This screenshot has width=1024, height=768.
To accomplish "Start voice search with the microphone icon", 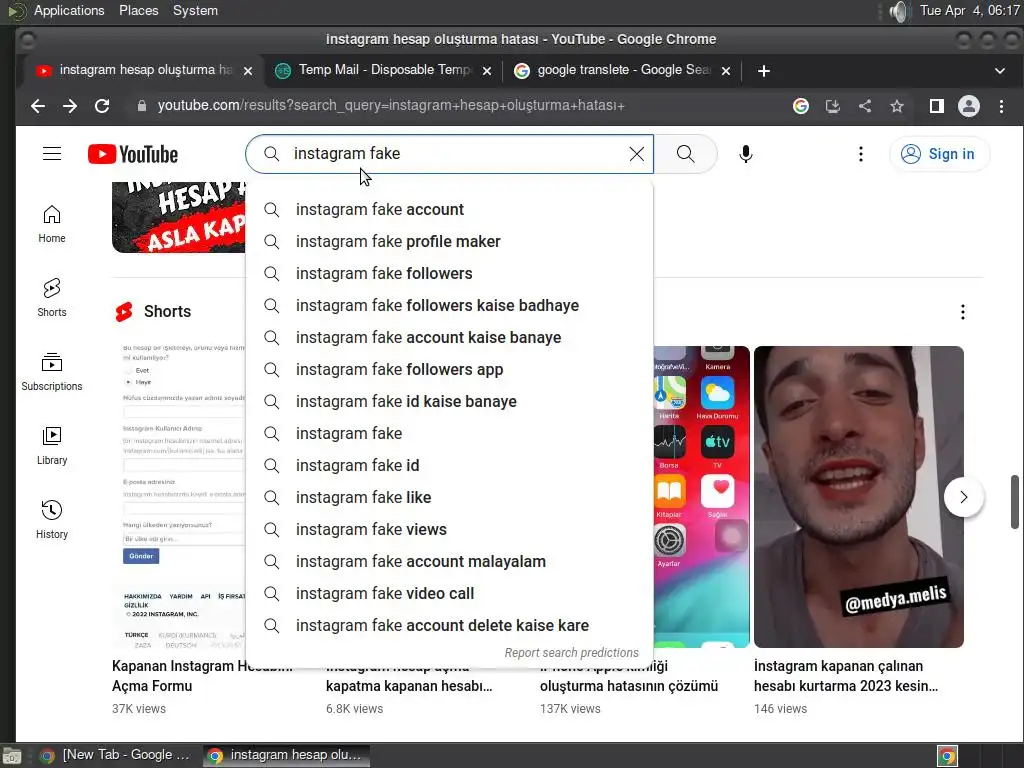I will [x=746, y=154].
